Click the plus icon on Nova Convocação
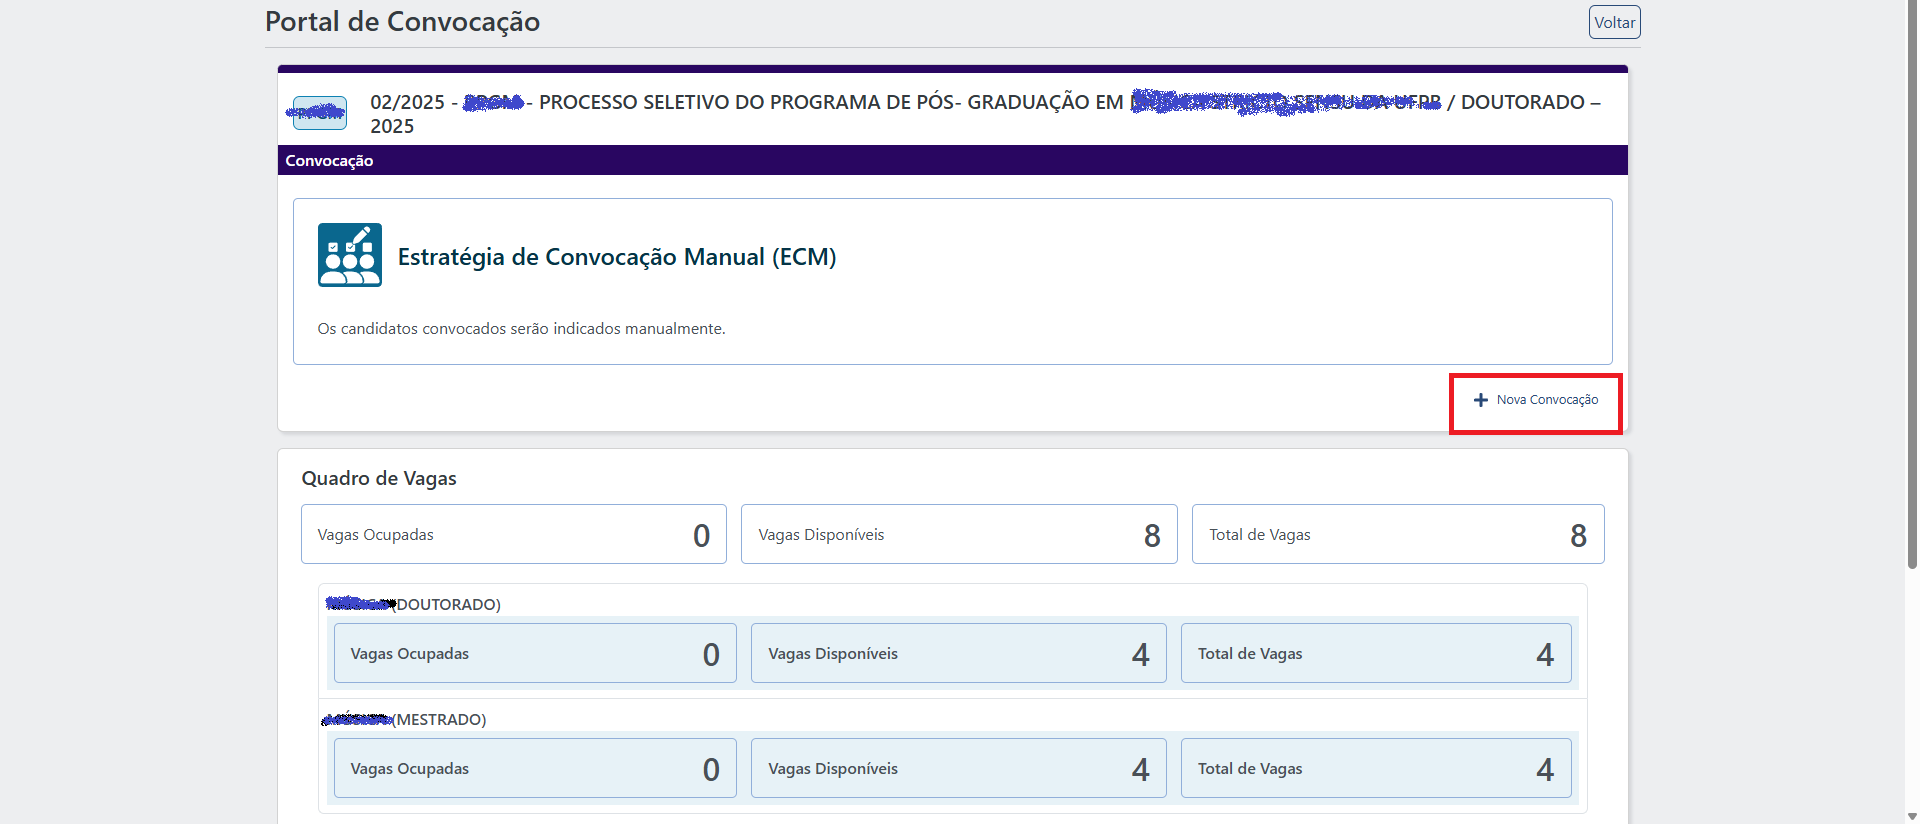 pyautogui.click(x=1481, y=400)
